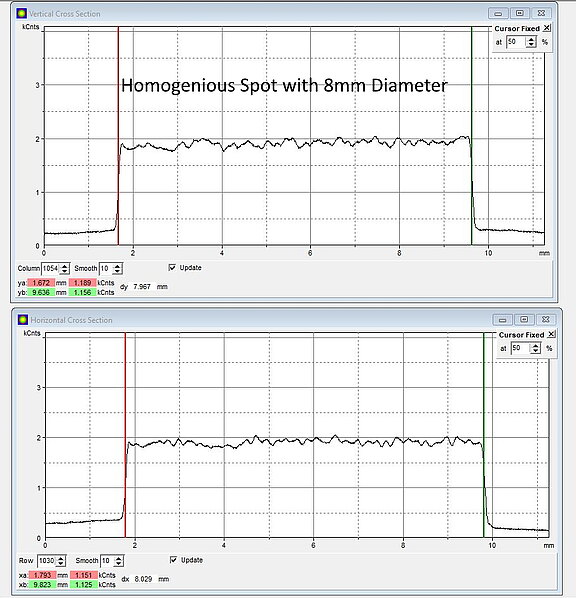
Task: Click the Smooth field in Horizontal Cross Section
Action: pyautogui.click(x=107, y=561)
